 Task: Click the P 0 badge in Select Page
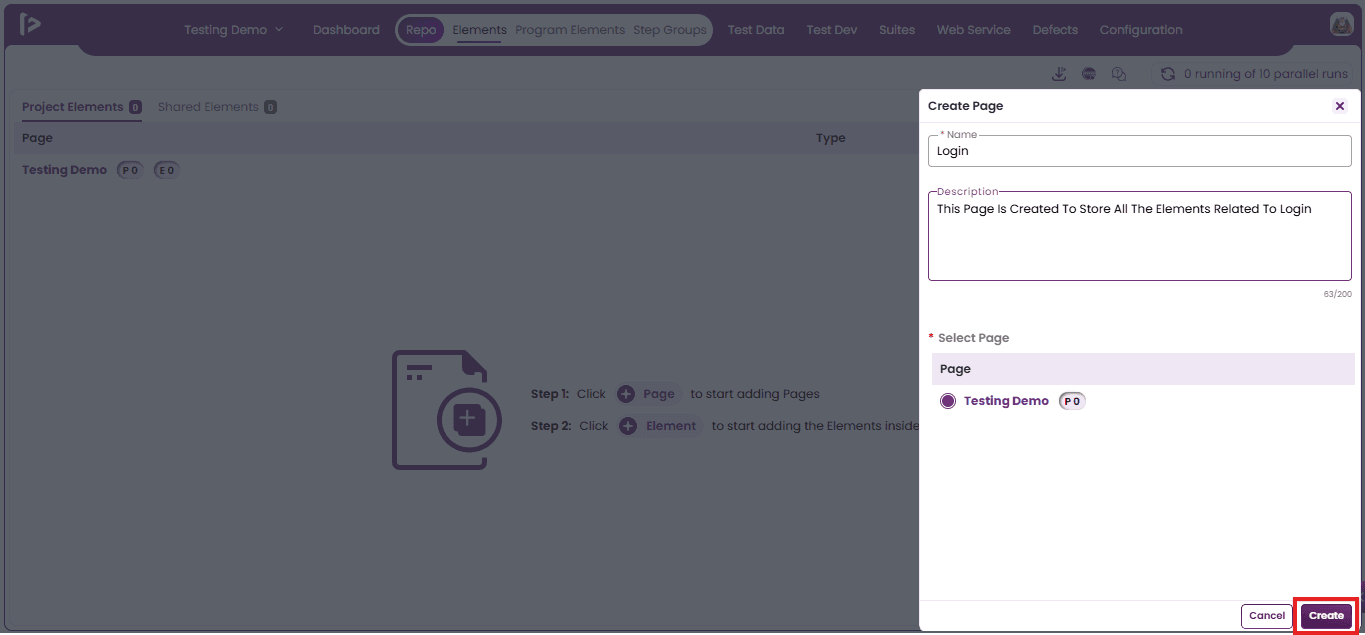click(1072, 401)
